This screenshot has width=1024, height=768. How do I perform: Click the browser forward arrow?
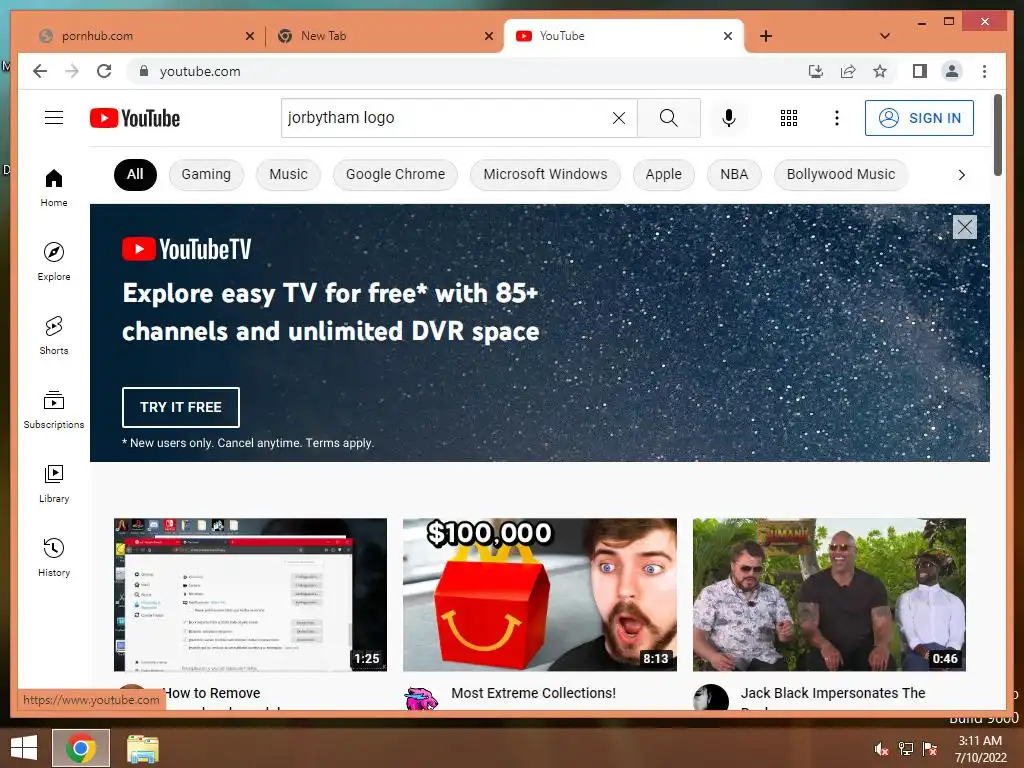(72, 71)
